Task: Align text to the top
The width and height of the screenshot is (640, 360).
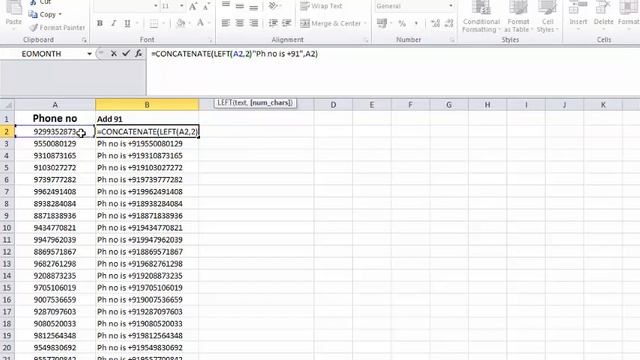Action: click(x=226, y=6)
